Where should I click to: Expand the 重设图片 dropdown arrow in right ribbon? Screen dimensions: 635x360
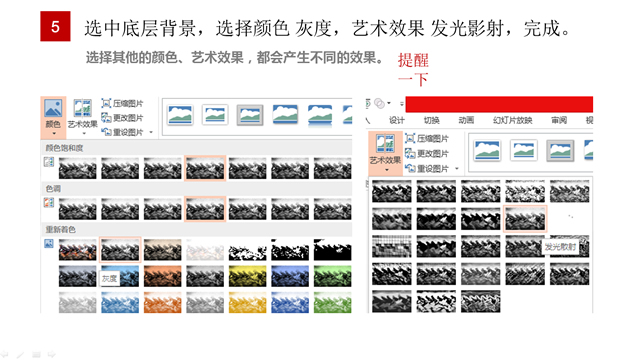[x=457, y=168]
